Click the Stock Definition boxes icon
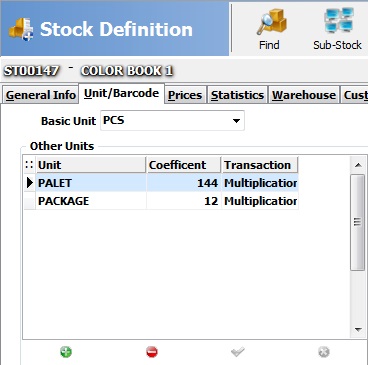The width and height of the screenshot is (368, 365). coord(21,29)
